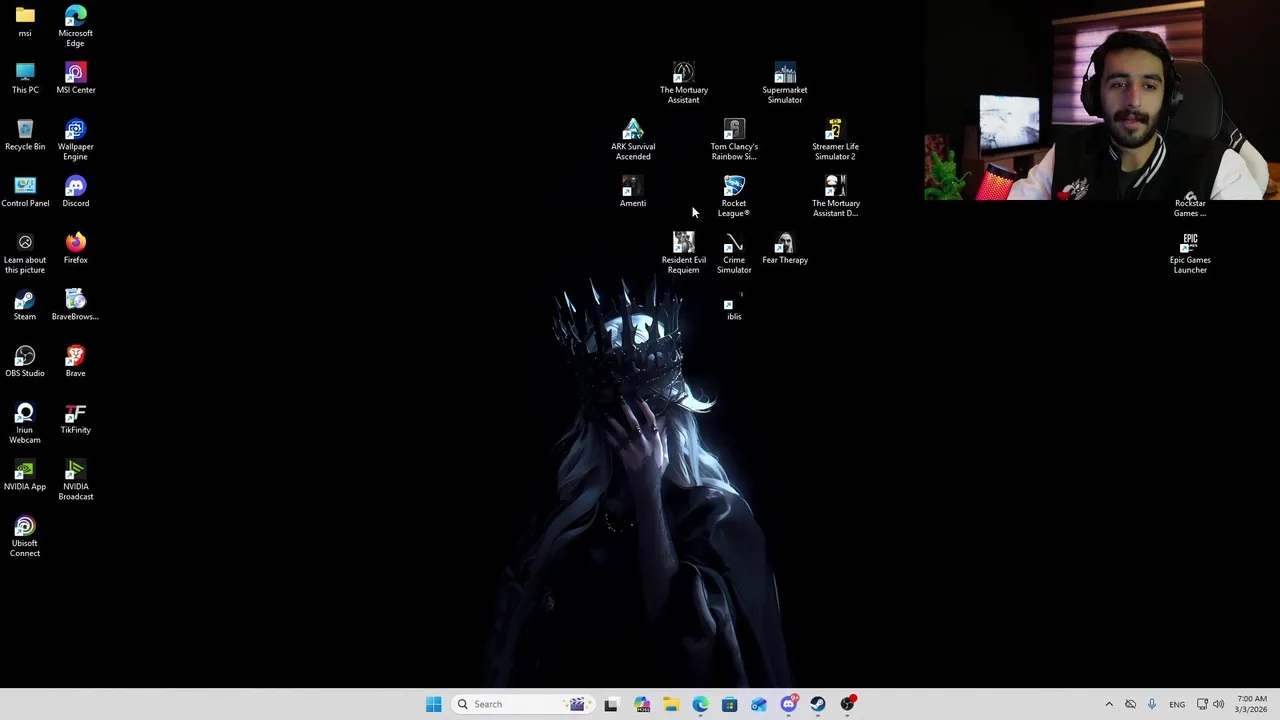Open Microsoft Edge from the taskbar
This screenshot has height=720, width=1280.
pos(700,704)
